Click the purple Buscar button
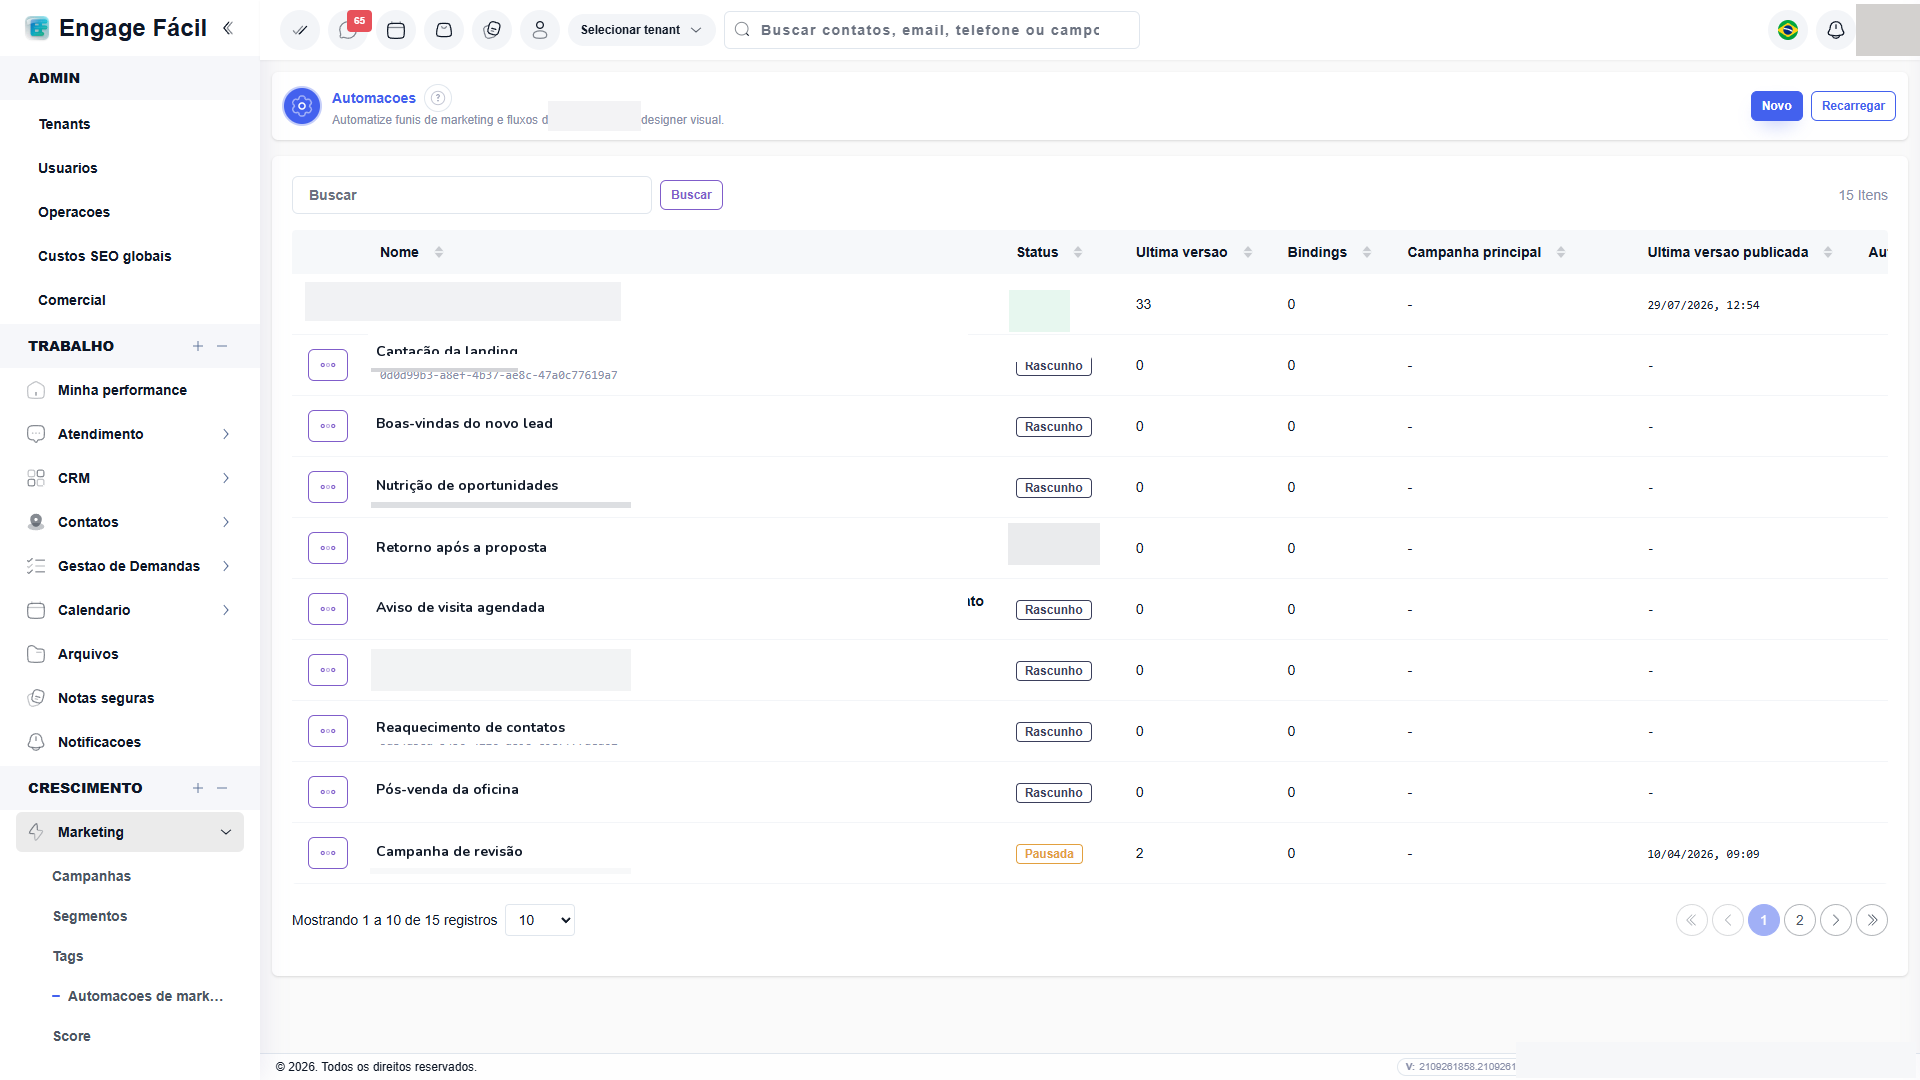1920x1080 pixels. pyautogui.click(x=691, y=195)
